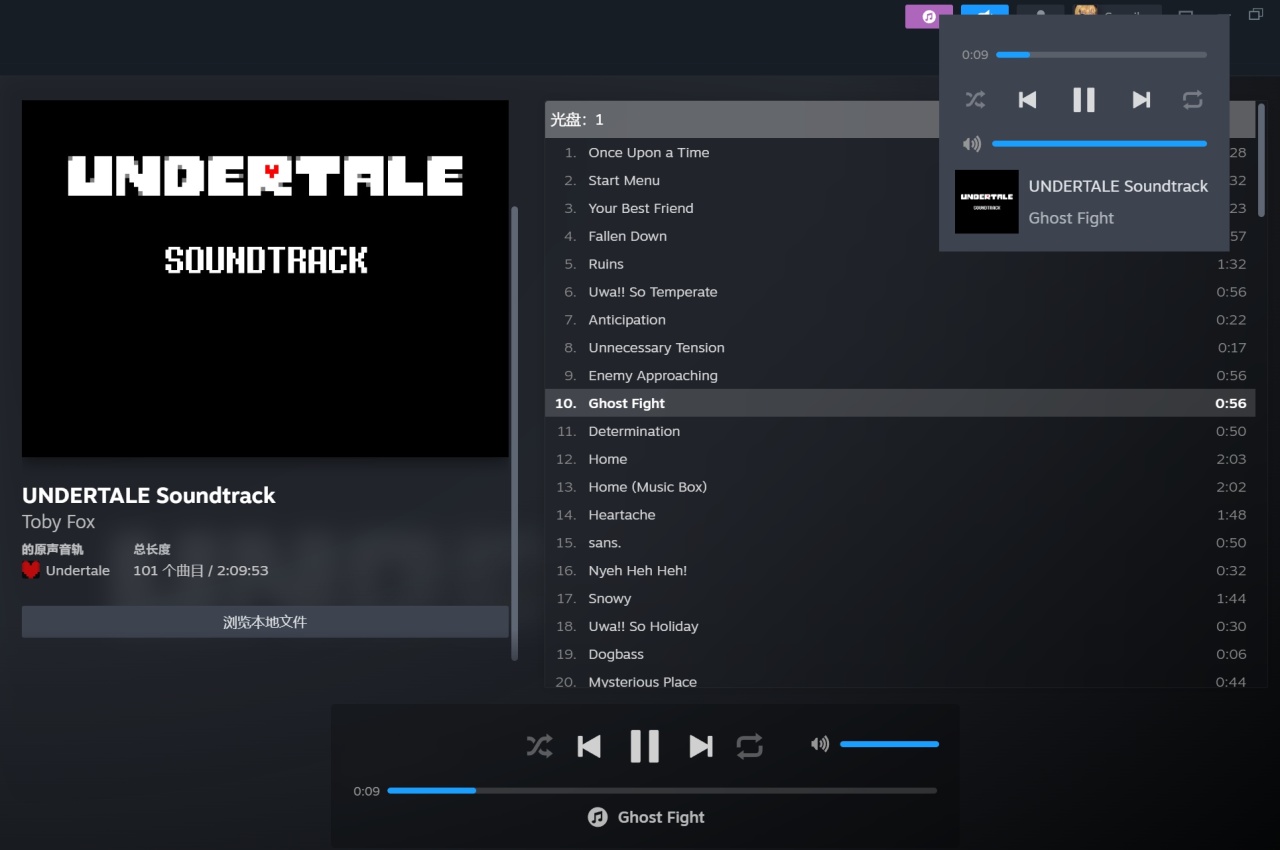Play track 11 Determination
1280x850 pixels.
click(900, 431)
